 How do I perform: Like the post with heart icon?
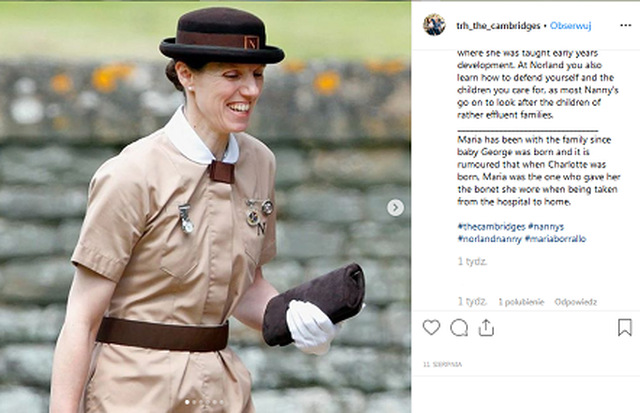point(431,327)
